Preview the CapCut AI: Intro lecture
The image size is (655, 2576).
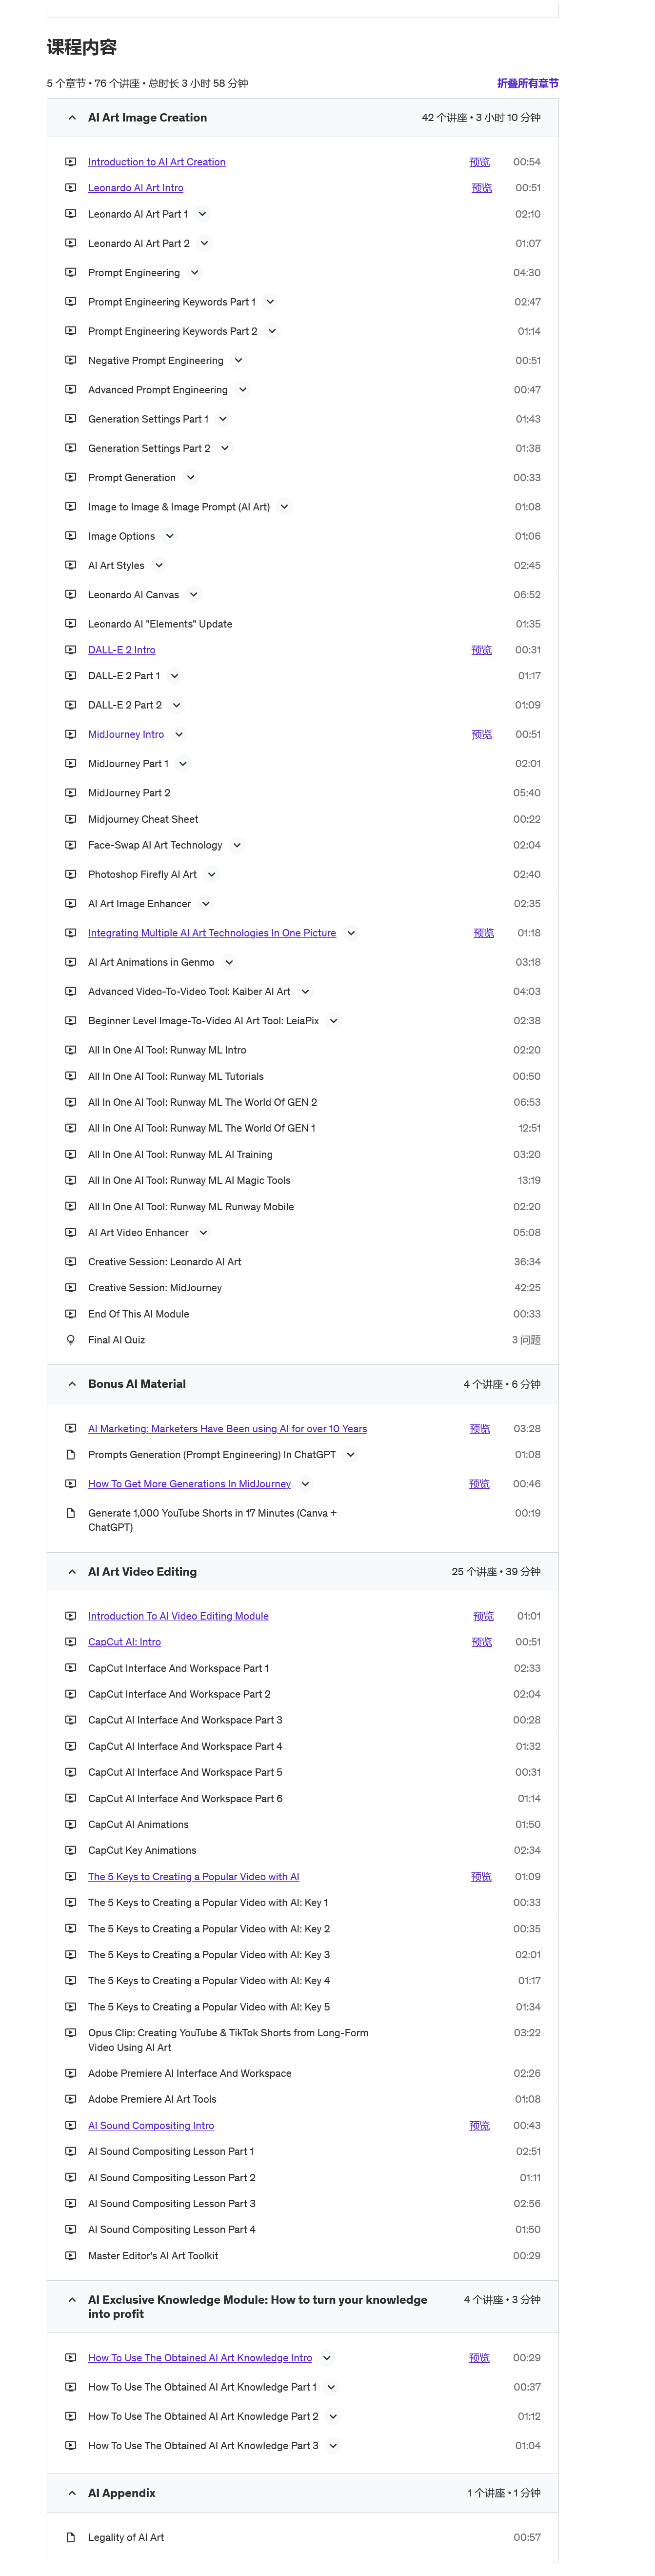[482, 1642]
